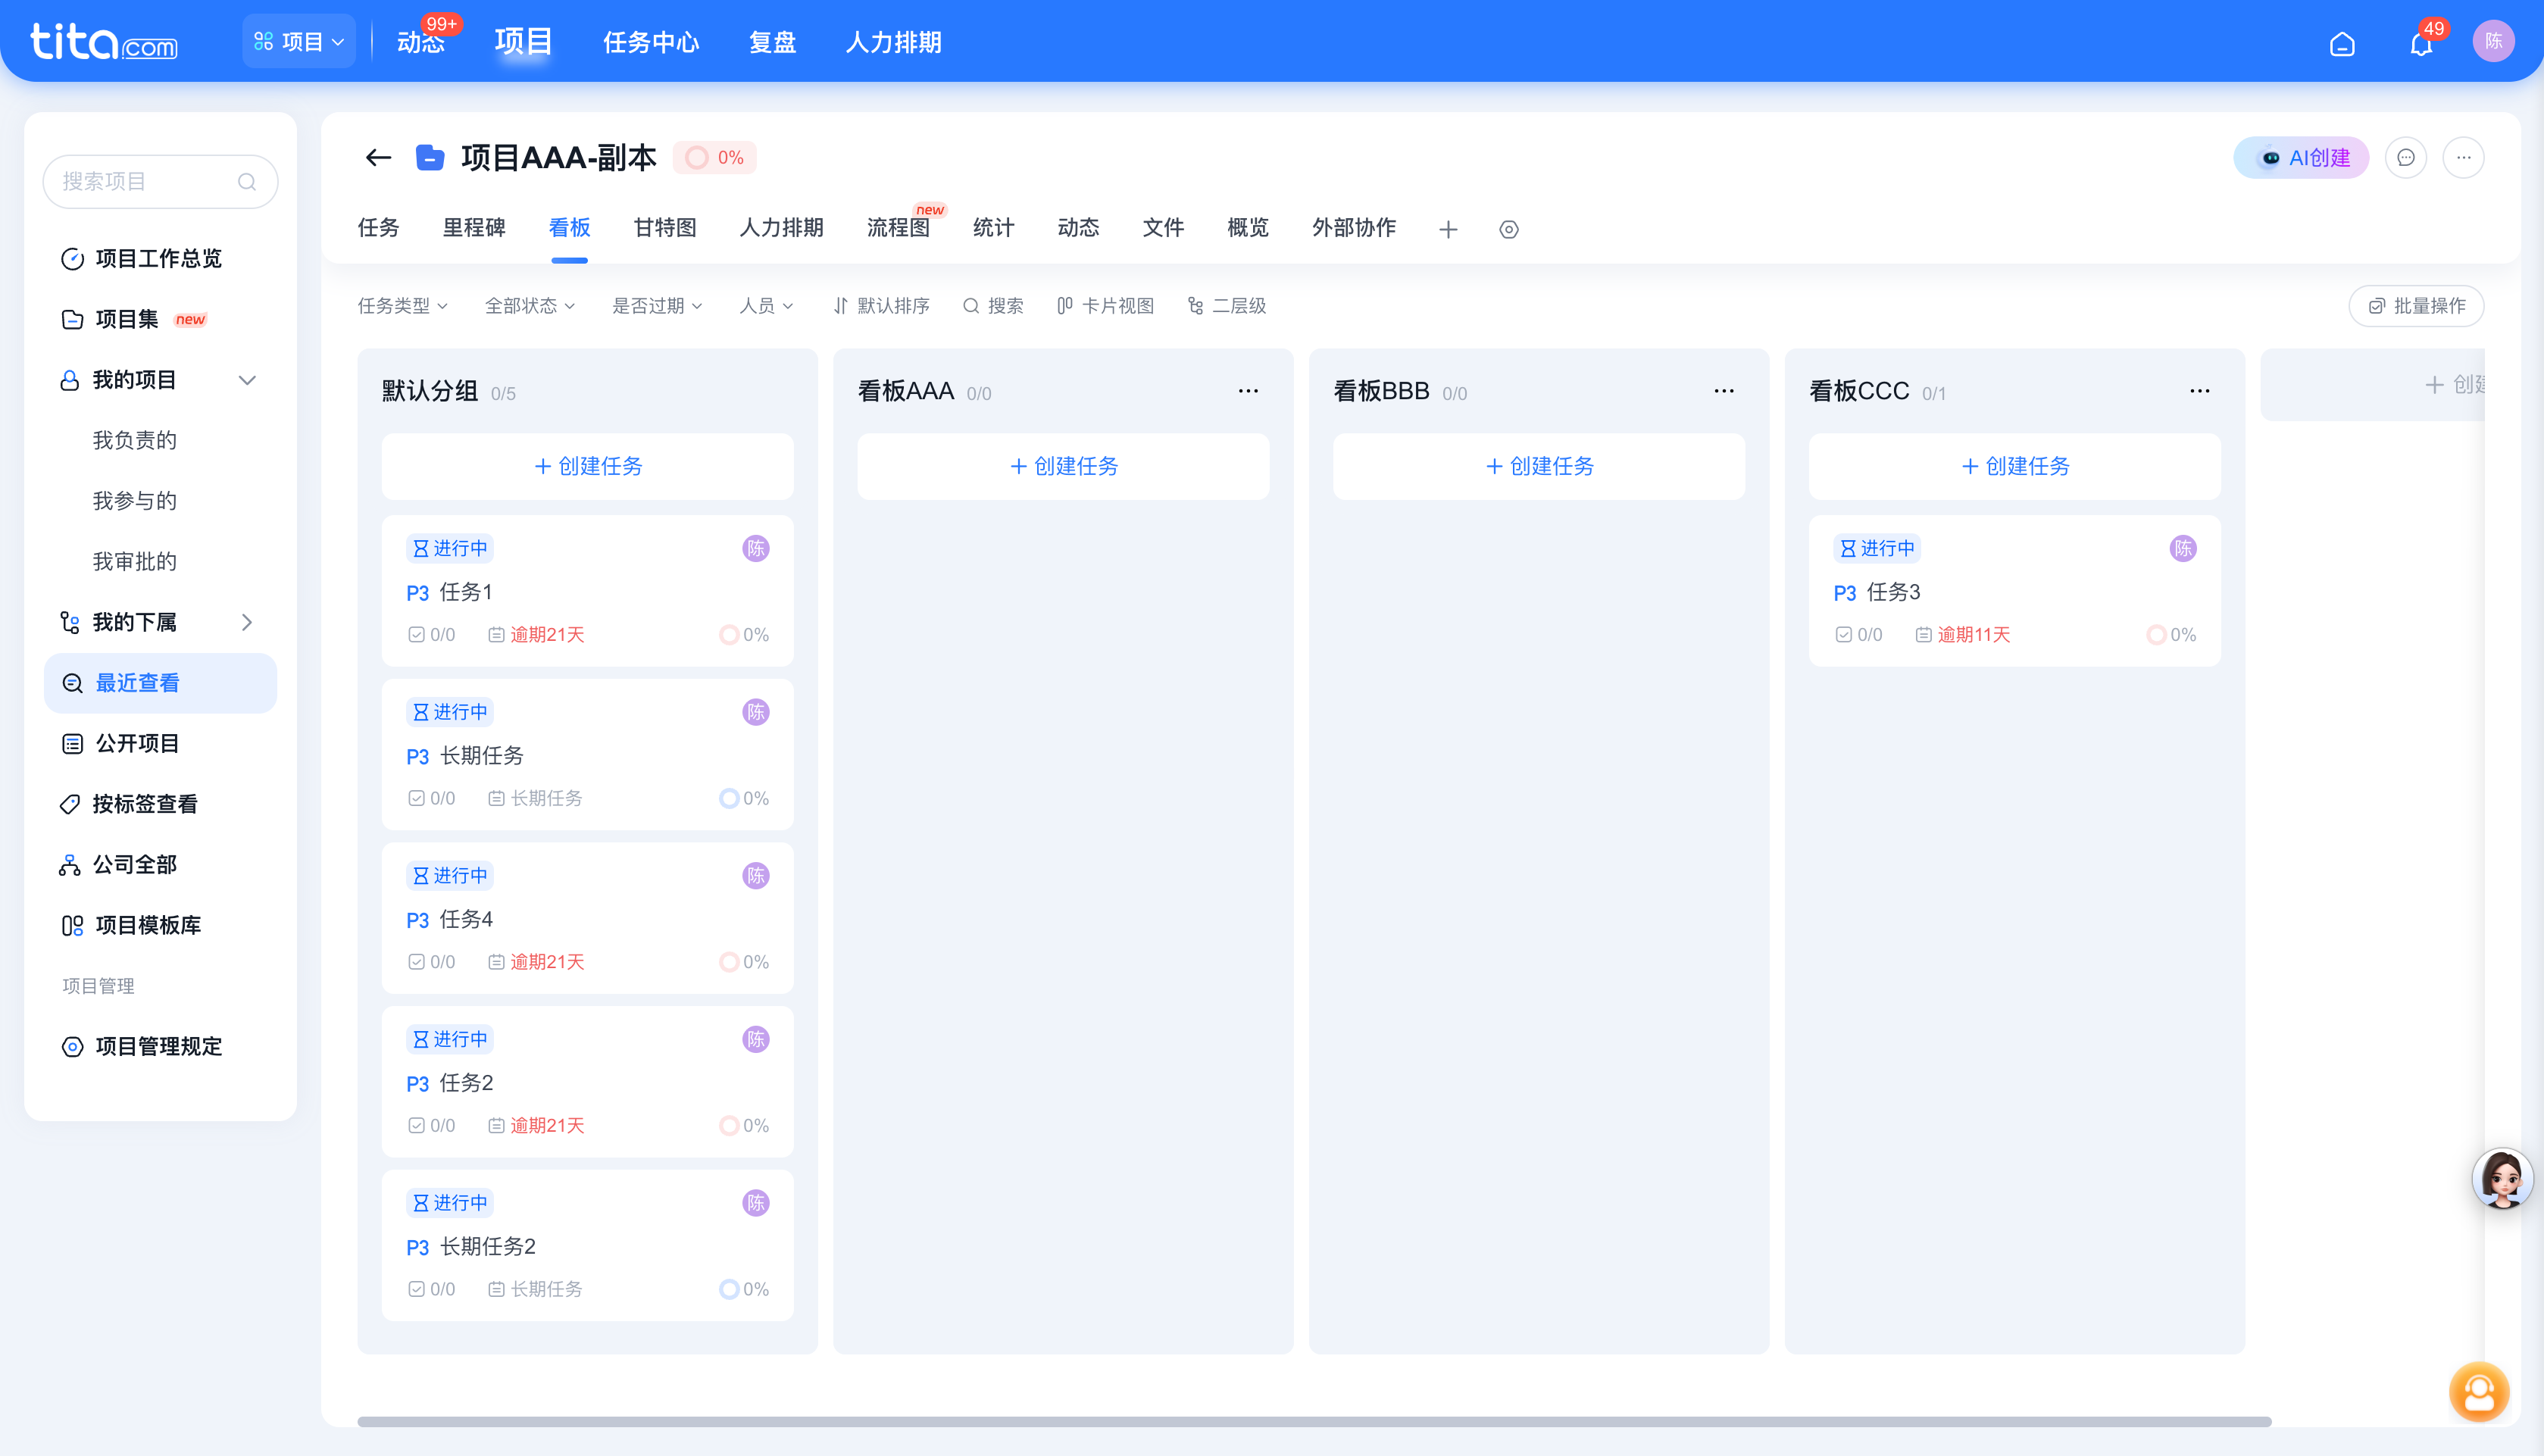The image size is (2544, 1456).
Task: Switch to 流程图 tab
Action: point(898,228)
